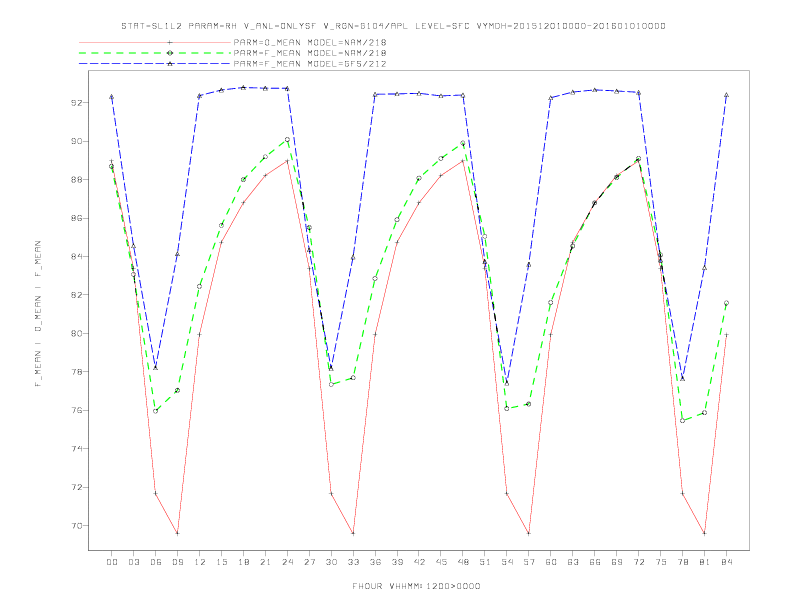
Task: Click x-axis tick label 63
Action: click(573, 562)
